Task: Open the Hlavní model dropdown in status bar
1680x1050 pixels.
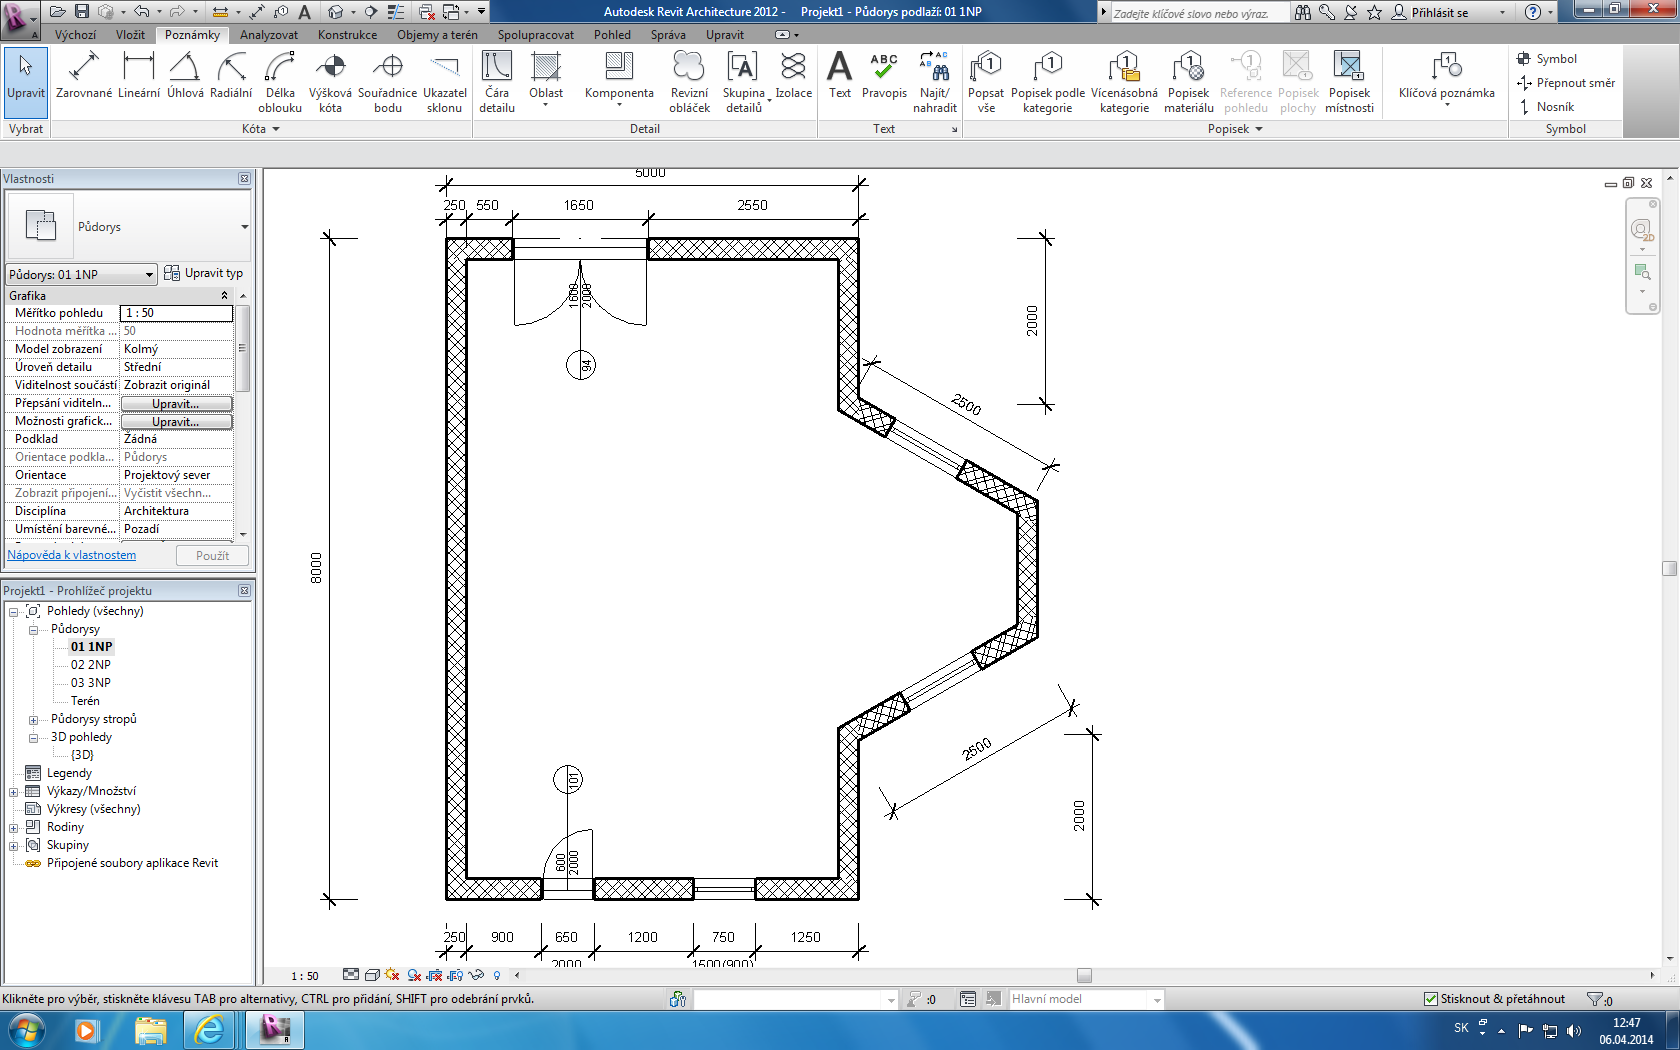Action: point(1156,1000)
